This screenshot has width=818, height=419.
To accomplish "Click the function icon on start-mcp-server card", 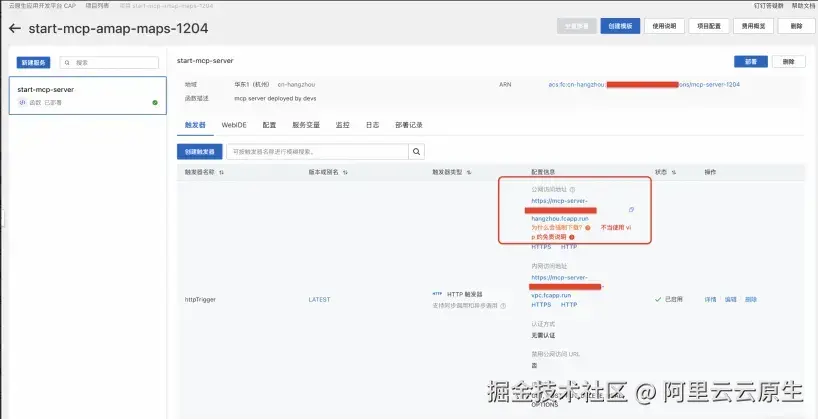I will coord(22,103).
